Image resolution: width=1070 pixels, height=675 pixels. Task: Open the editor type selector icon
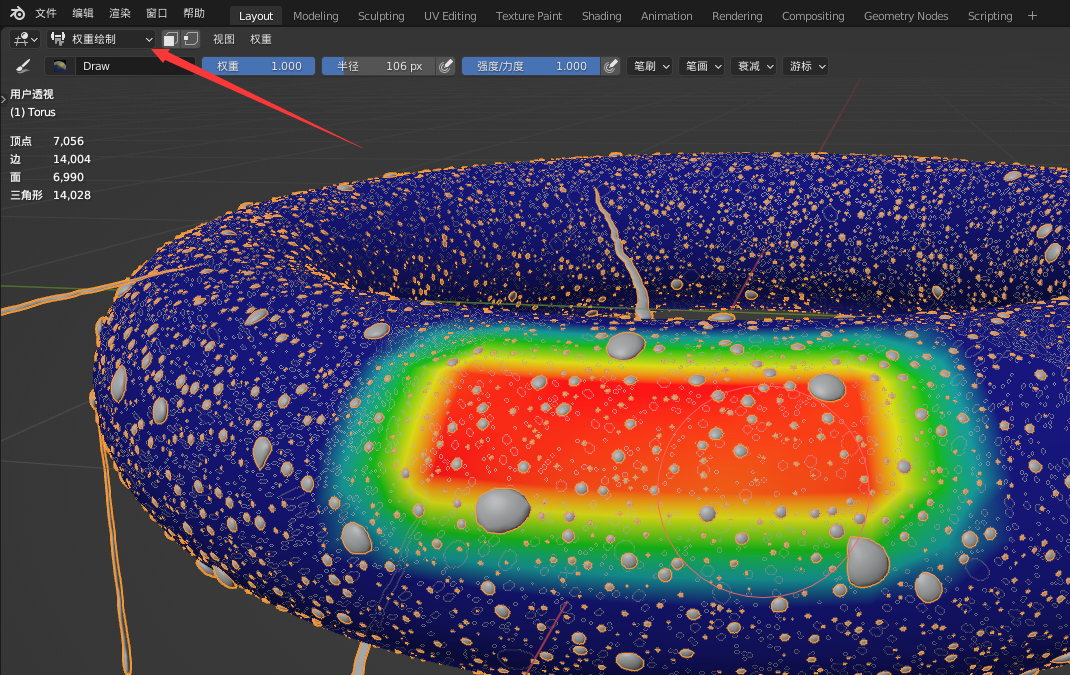tap(25, 39)
